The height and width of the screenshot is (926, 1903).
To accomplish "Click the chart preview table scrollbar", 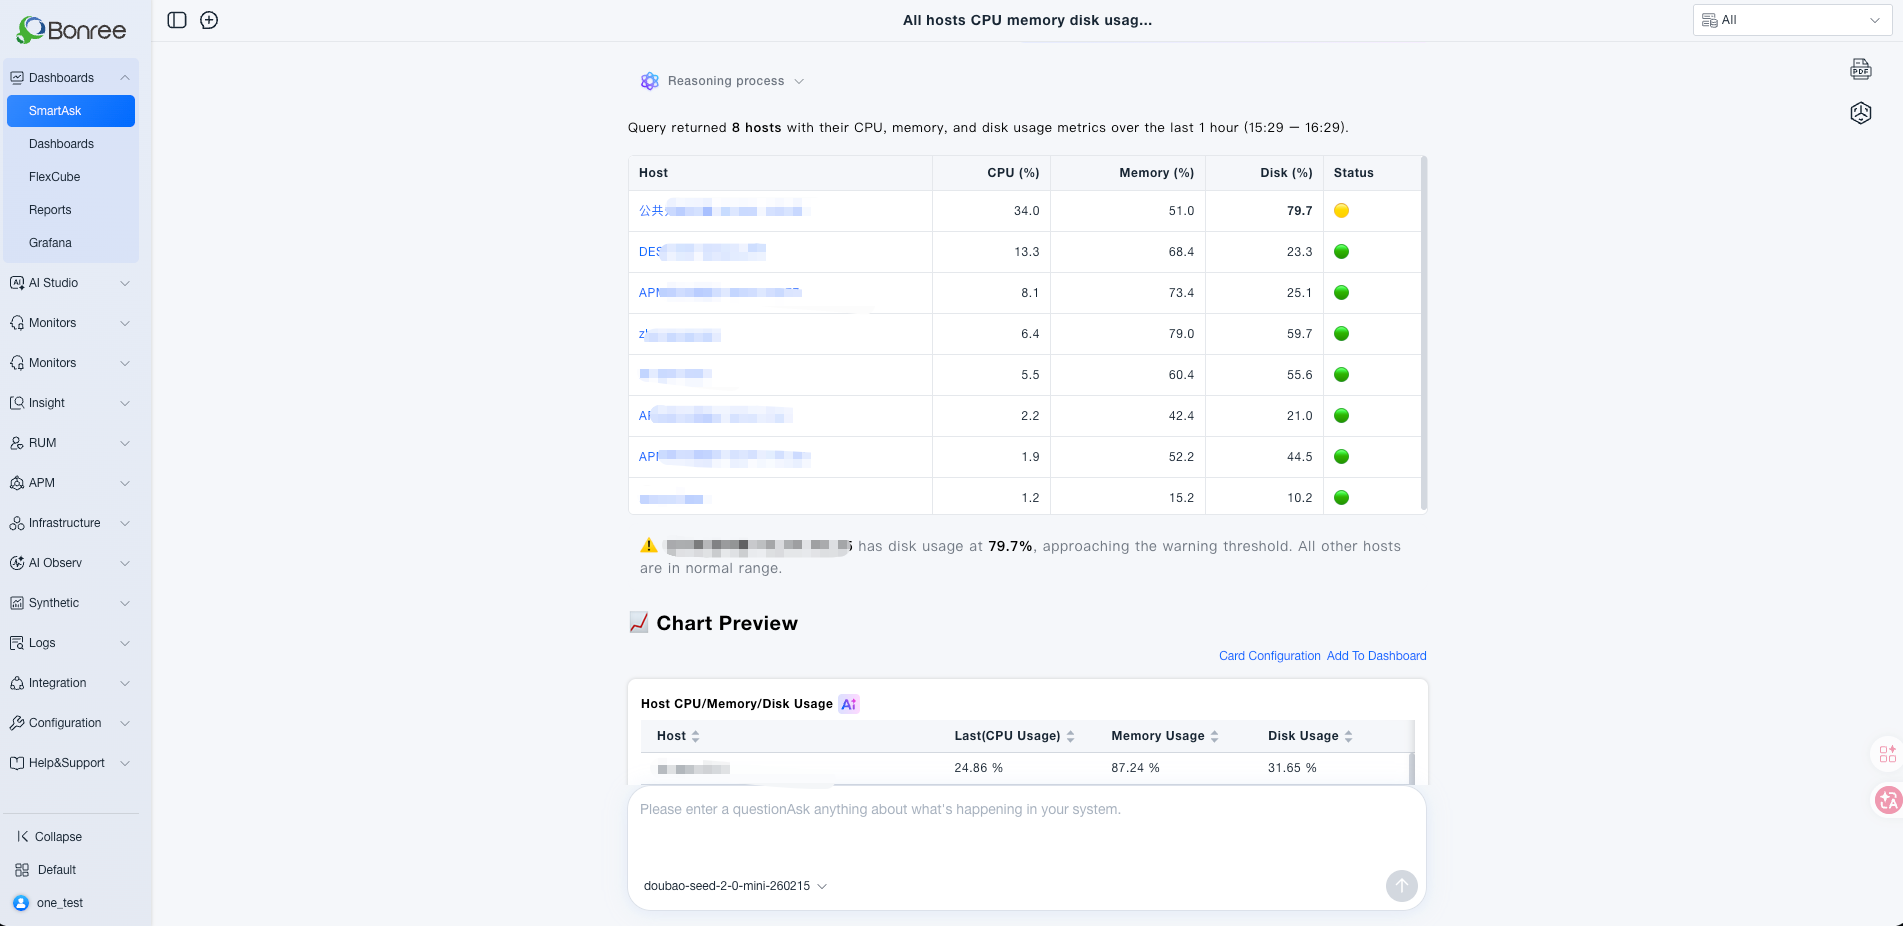I will (x=1412, y=768).
